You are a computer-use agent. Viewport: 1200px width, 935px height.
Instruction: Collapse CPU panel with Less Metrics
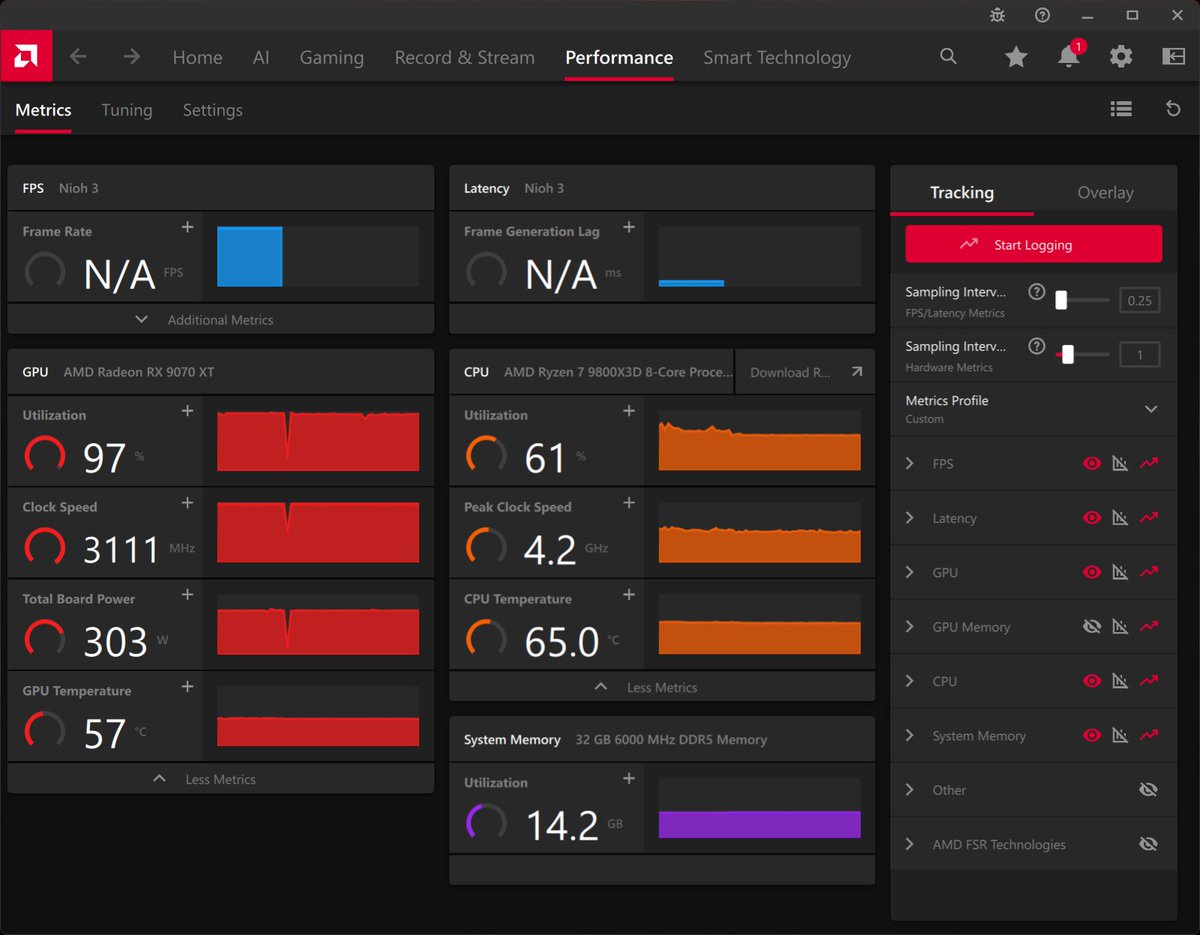click(662, 687)
